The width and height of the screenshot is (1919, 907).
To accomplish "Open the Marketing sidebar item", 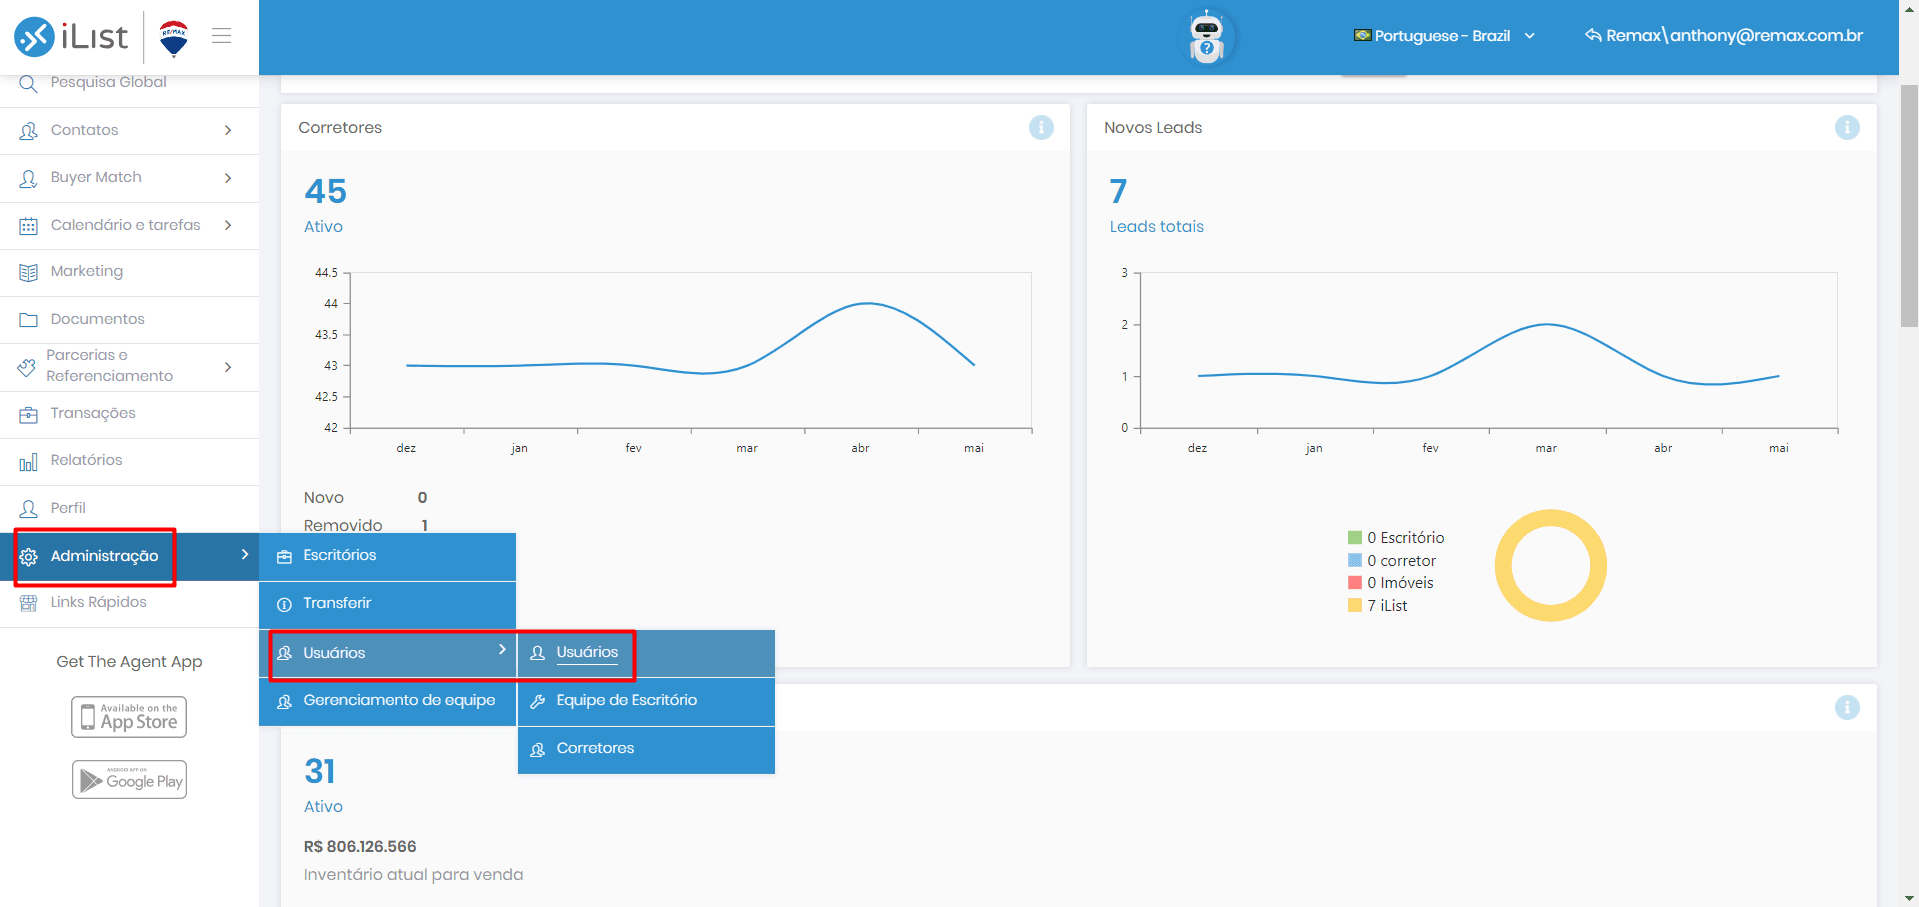I will pyautogui.click(x=129, y=272).
